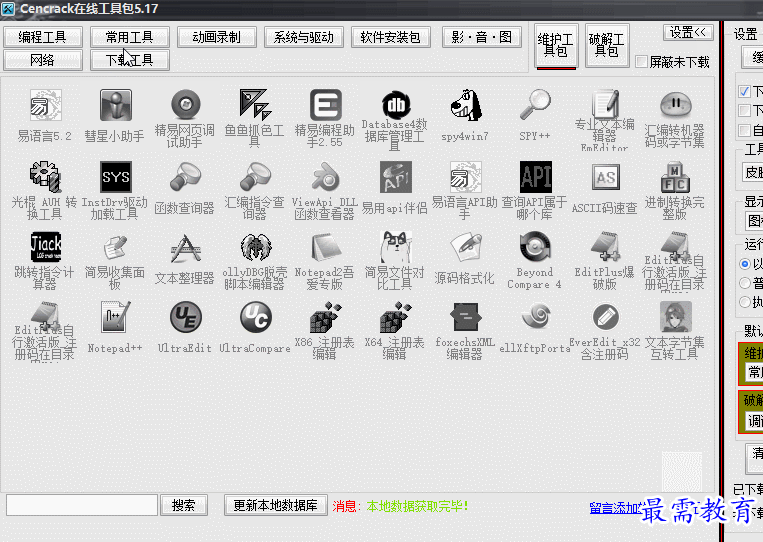The width and height of the screenshot is (763, 542).
Task: Open the 编程工具 category
Action: (43, 37)
